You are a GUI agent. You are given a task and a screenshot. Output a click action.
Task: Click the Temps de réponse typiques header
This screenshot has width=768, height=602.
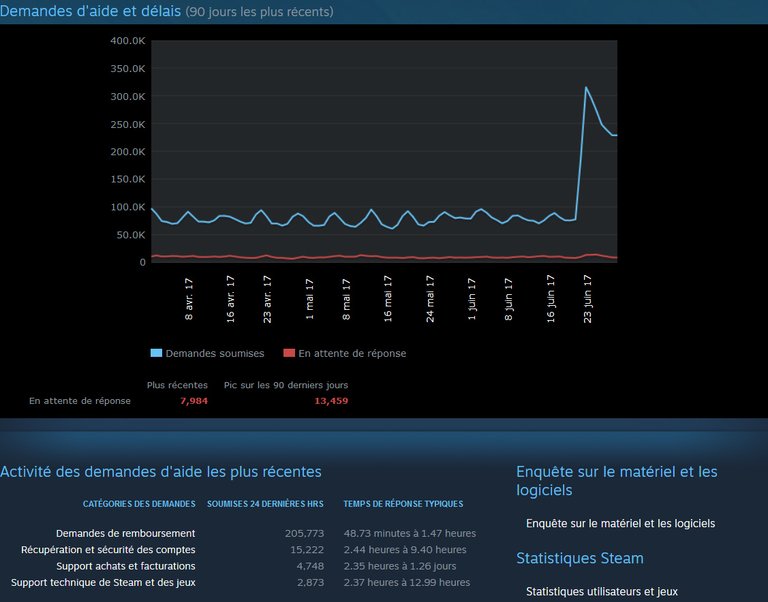(403, 504)
